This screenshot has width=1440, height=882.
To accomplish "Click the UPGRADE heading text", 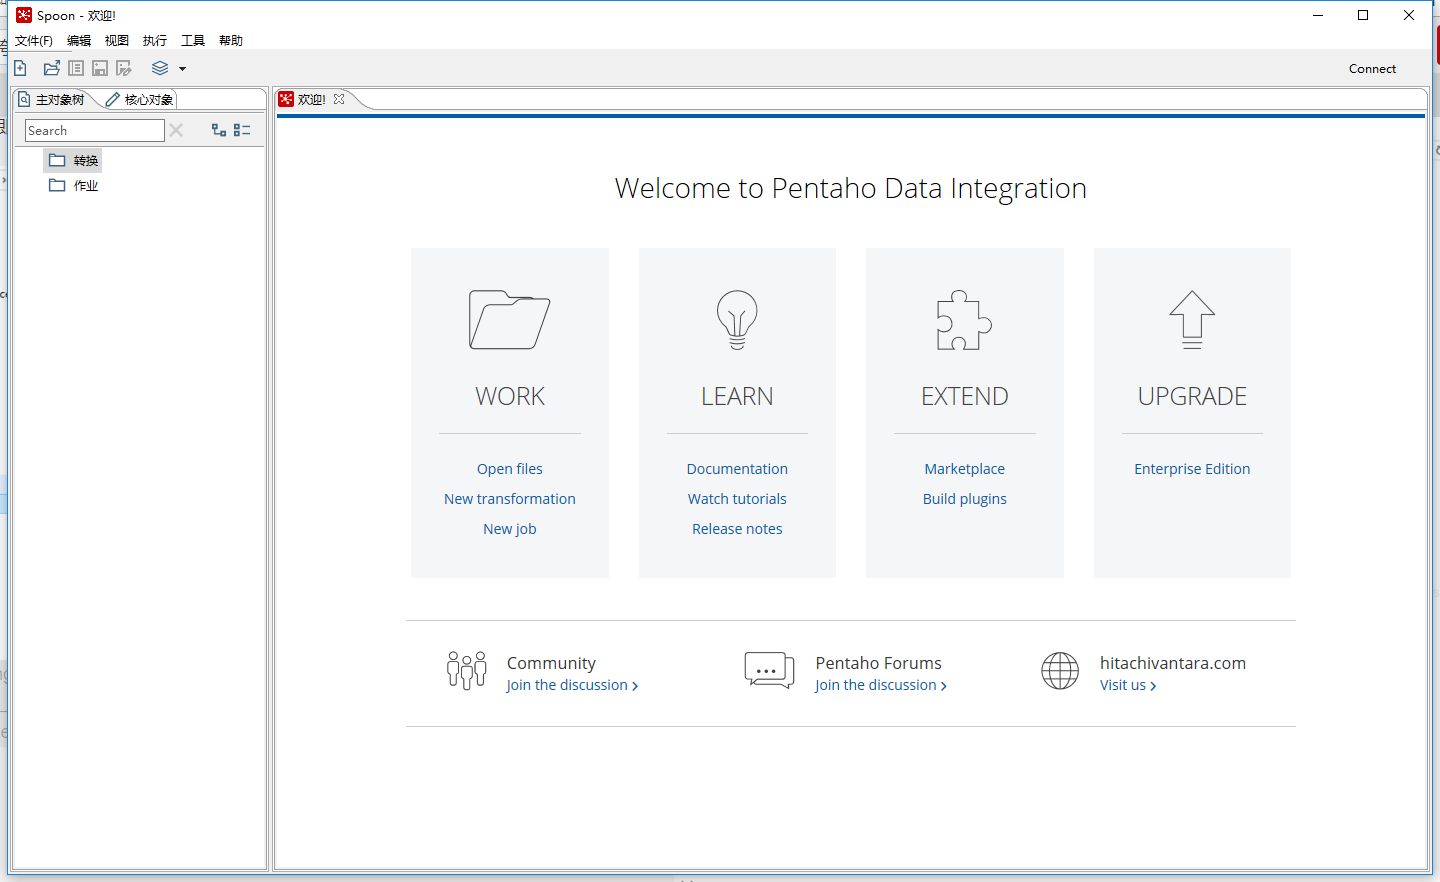I will [1192, 396].
